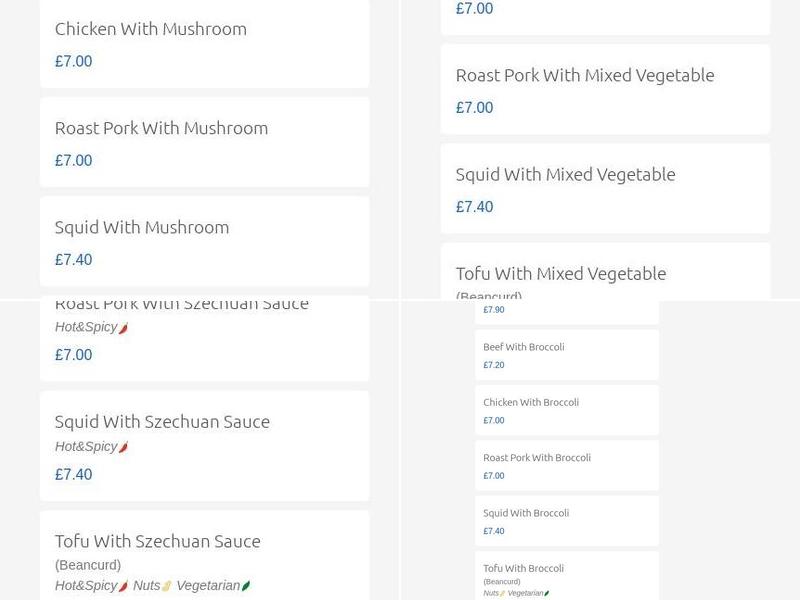The height and width of the screenshot is (600, 800).
Task: Select the Squid With Broccoli menu card
Action: [x=567, y=520]
